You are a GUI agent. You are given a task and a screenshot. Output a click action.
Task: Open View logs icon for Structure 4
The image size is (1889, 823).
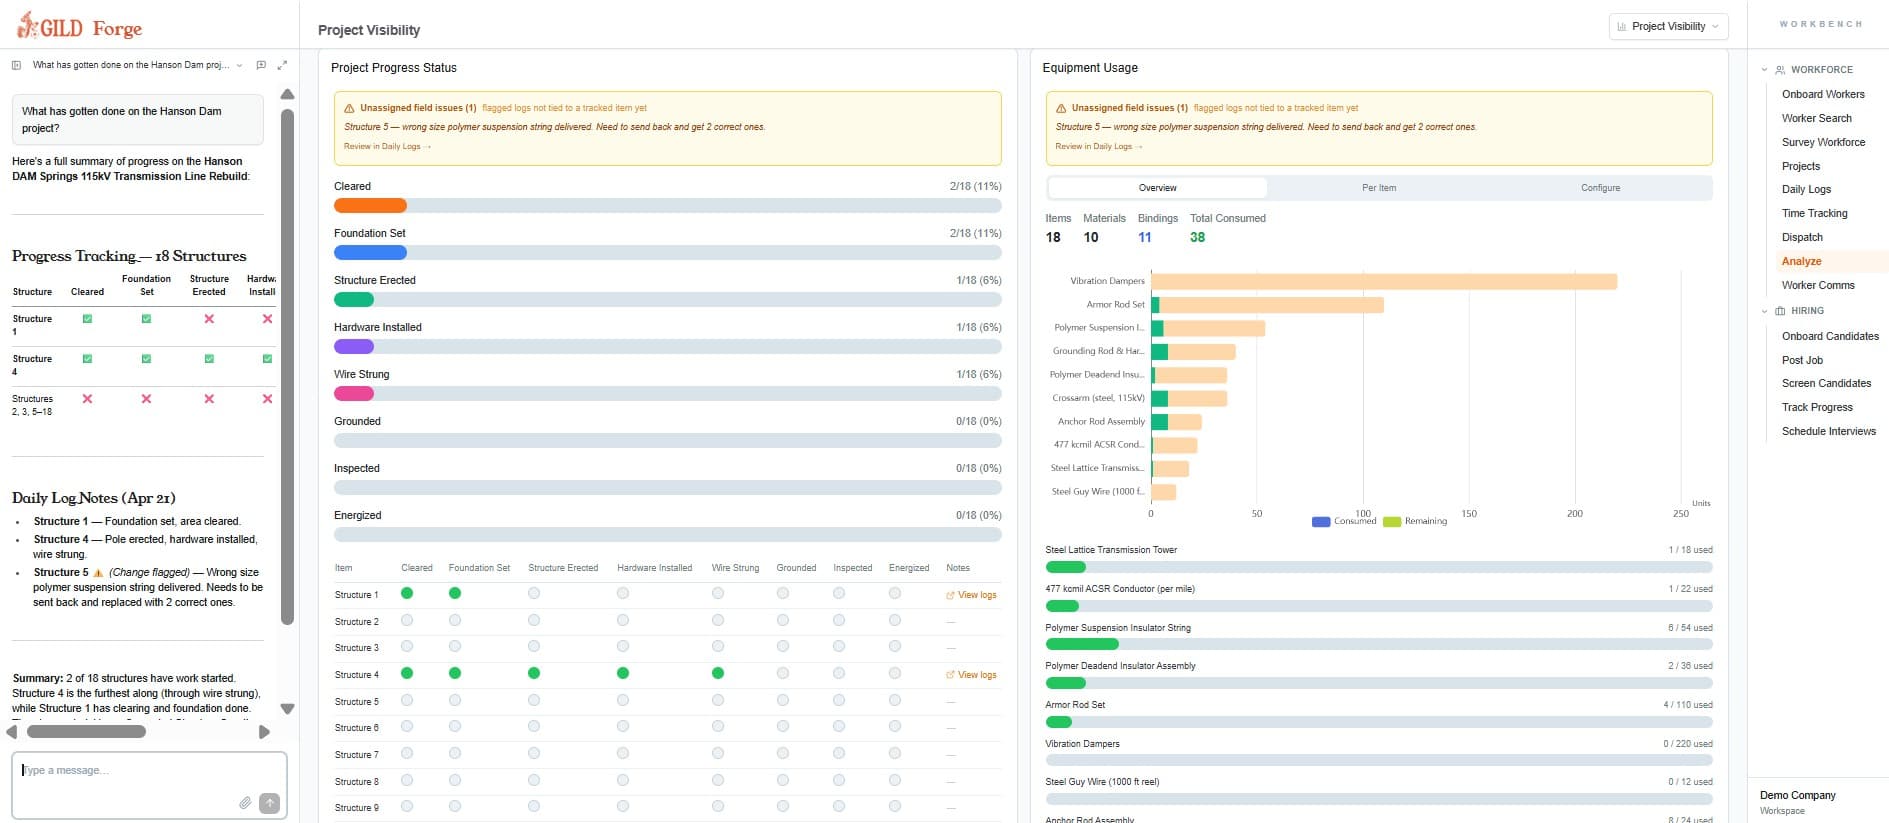(950, 675)
